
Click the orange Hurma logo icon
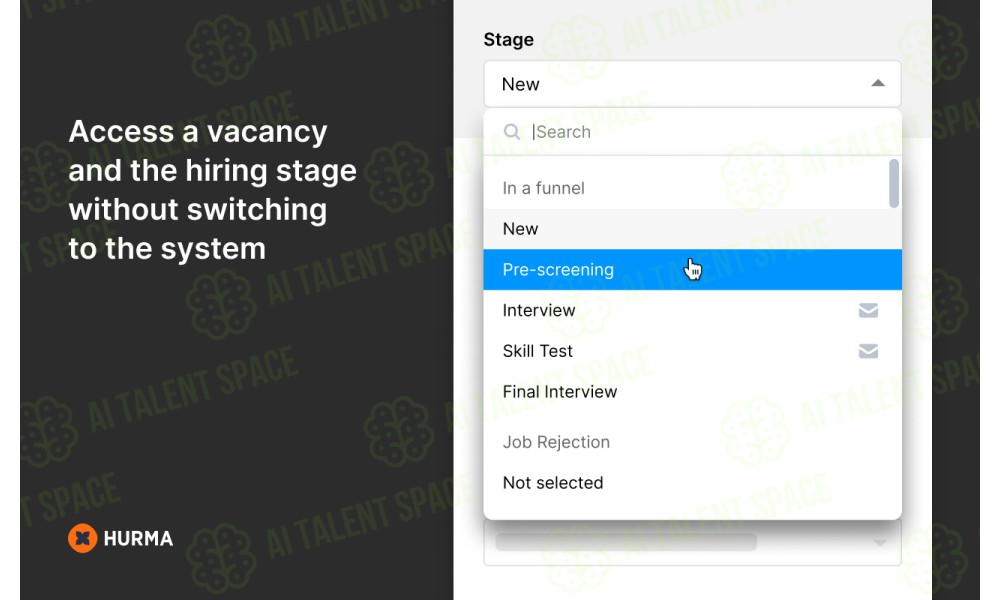point(82,538)
